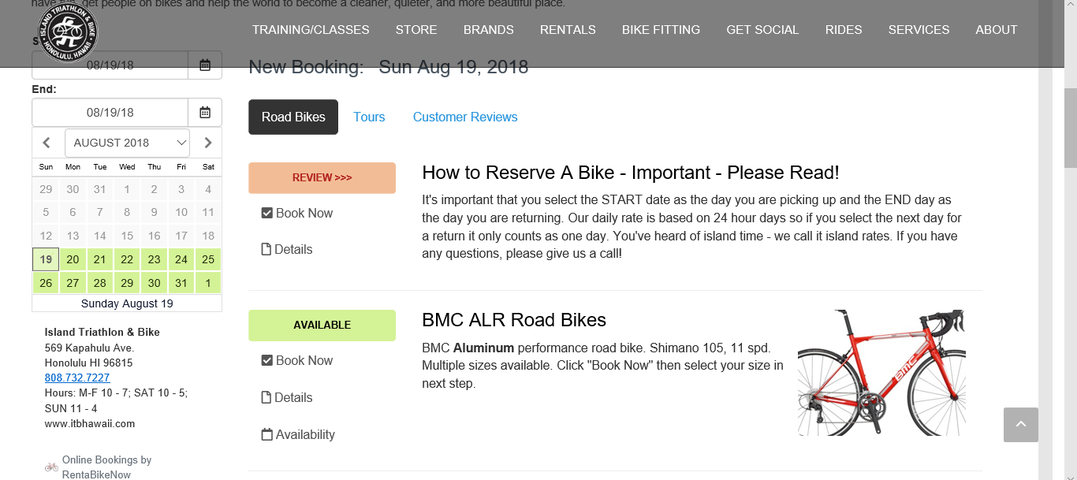
Task: Open the AUGUST 2018 month dropdown
Action: tap(127, 143)
